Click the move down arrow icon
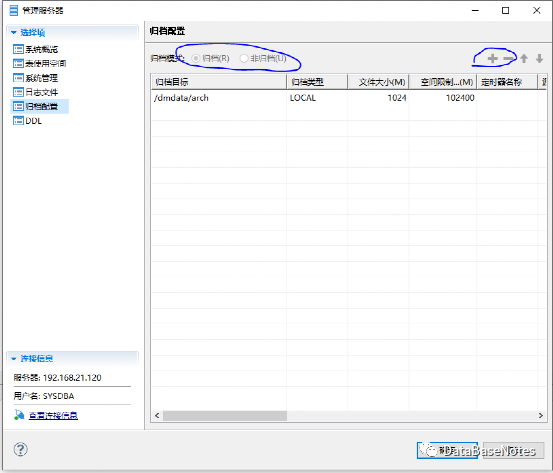Image resolution: width=553 pixels, height=473 pixels. click(539, 59)
